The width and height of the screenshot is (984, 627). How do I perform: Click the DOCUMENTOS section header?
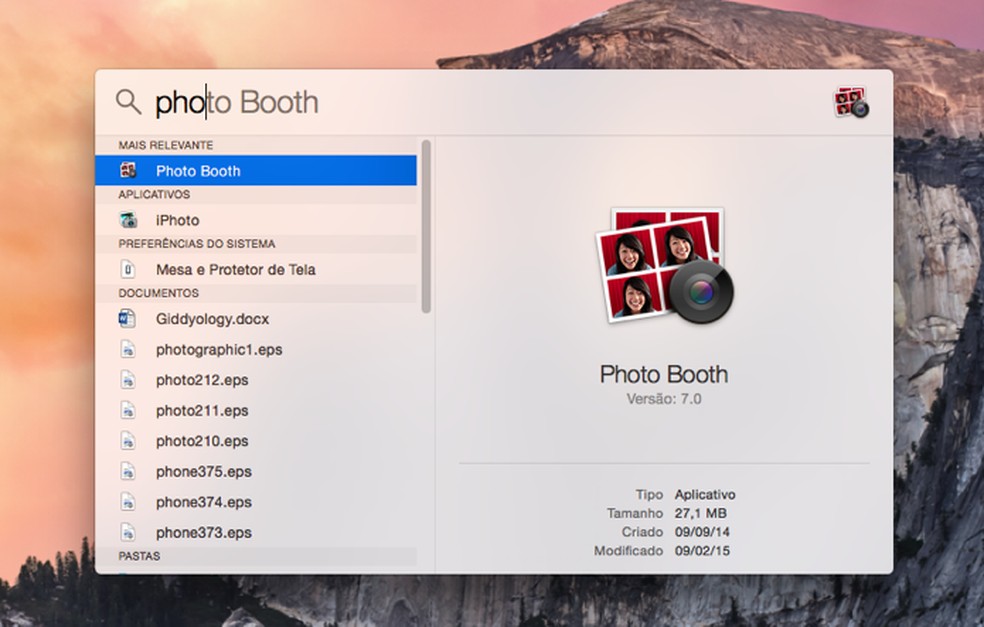[x=159, y=293]
